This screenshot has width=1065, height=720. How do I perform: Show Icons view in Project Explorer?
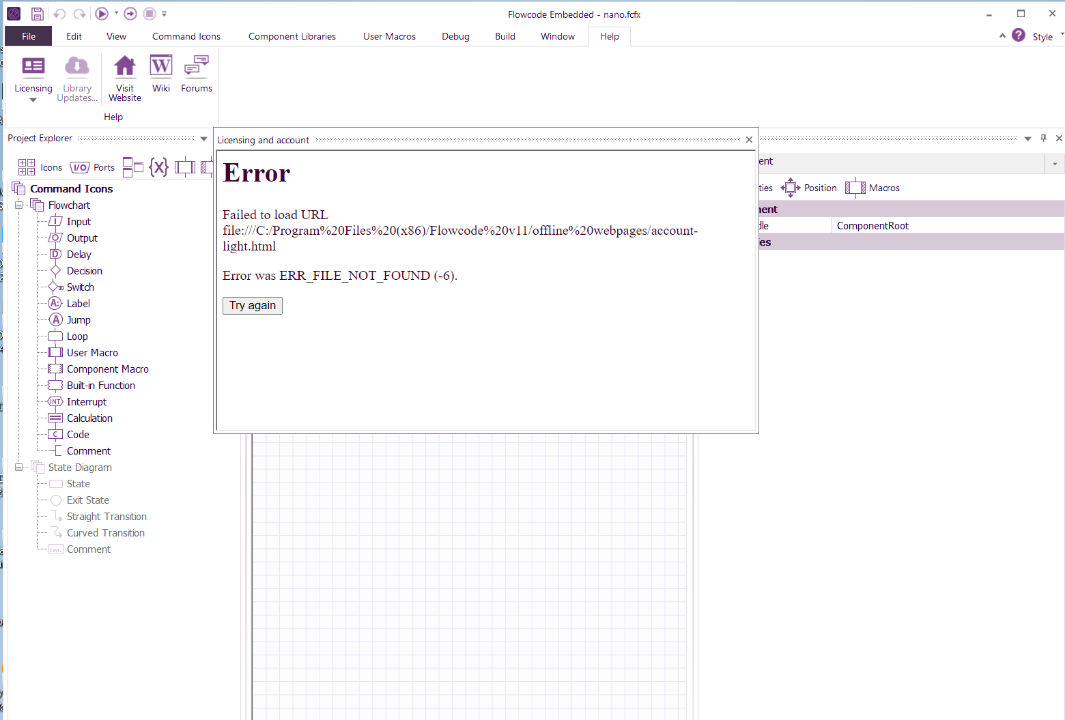(39, 167)
